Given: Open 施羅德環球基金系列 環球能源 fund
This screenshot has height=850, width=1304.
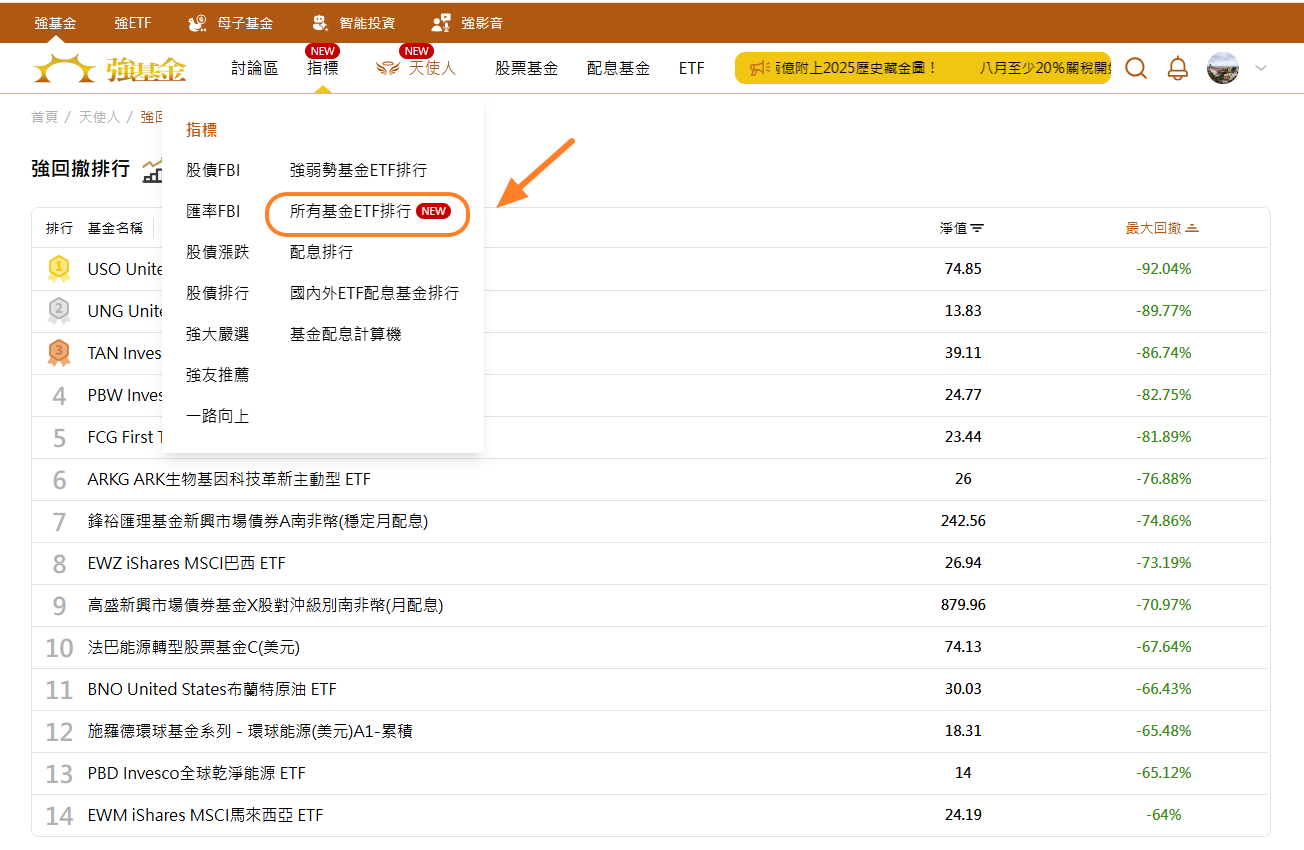Looking at the screenshot, I should pyautogui.click(x=250, y=731).
